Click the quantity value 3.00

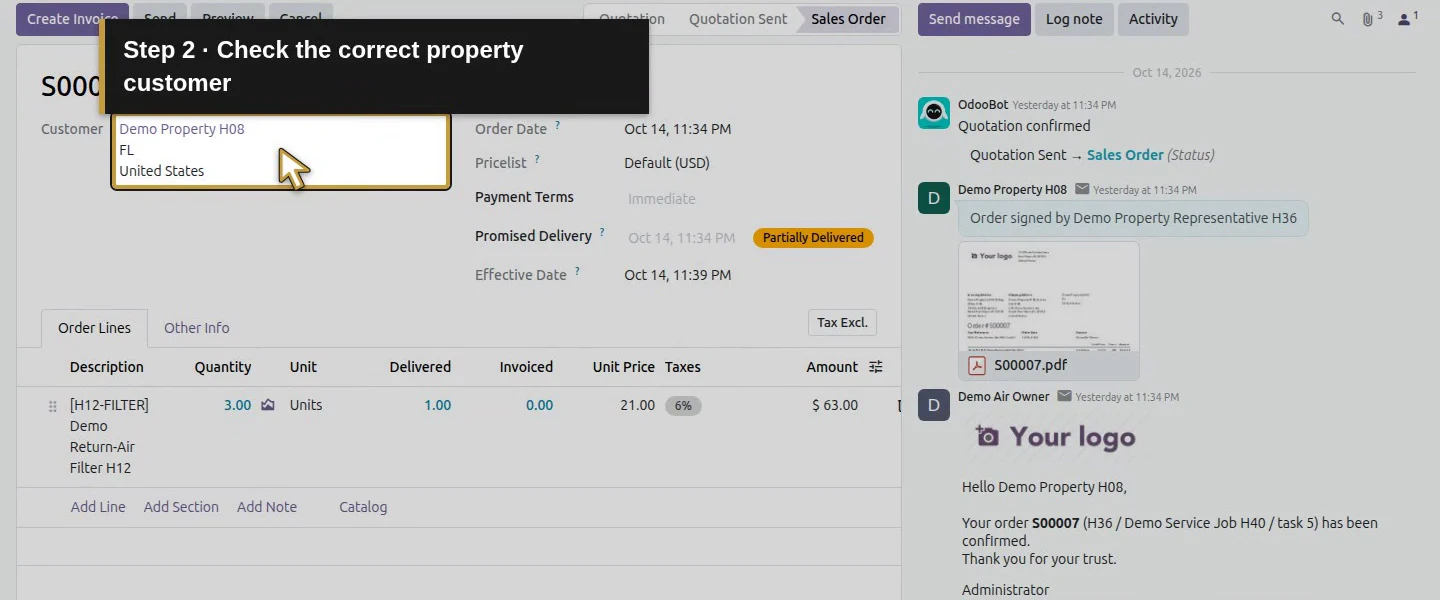(237, 405)
